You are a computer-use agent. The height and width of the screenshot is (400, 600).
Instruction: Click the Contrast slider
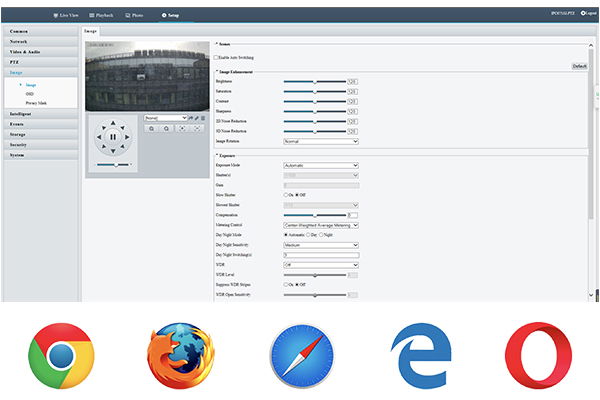point(315,101)
